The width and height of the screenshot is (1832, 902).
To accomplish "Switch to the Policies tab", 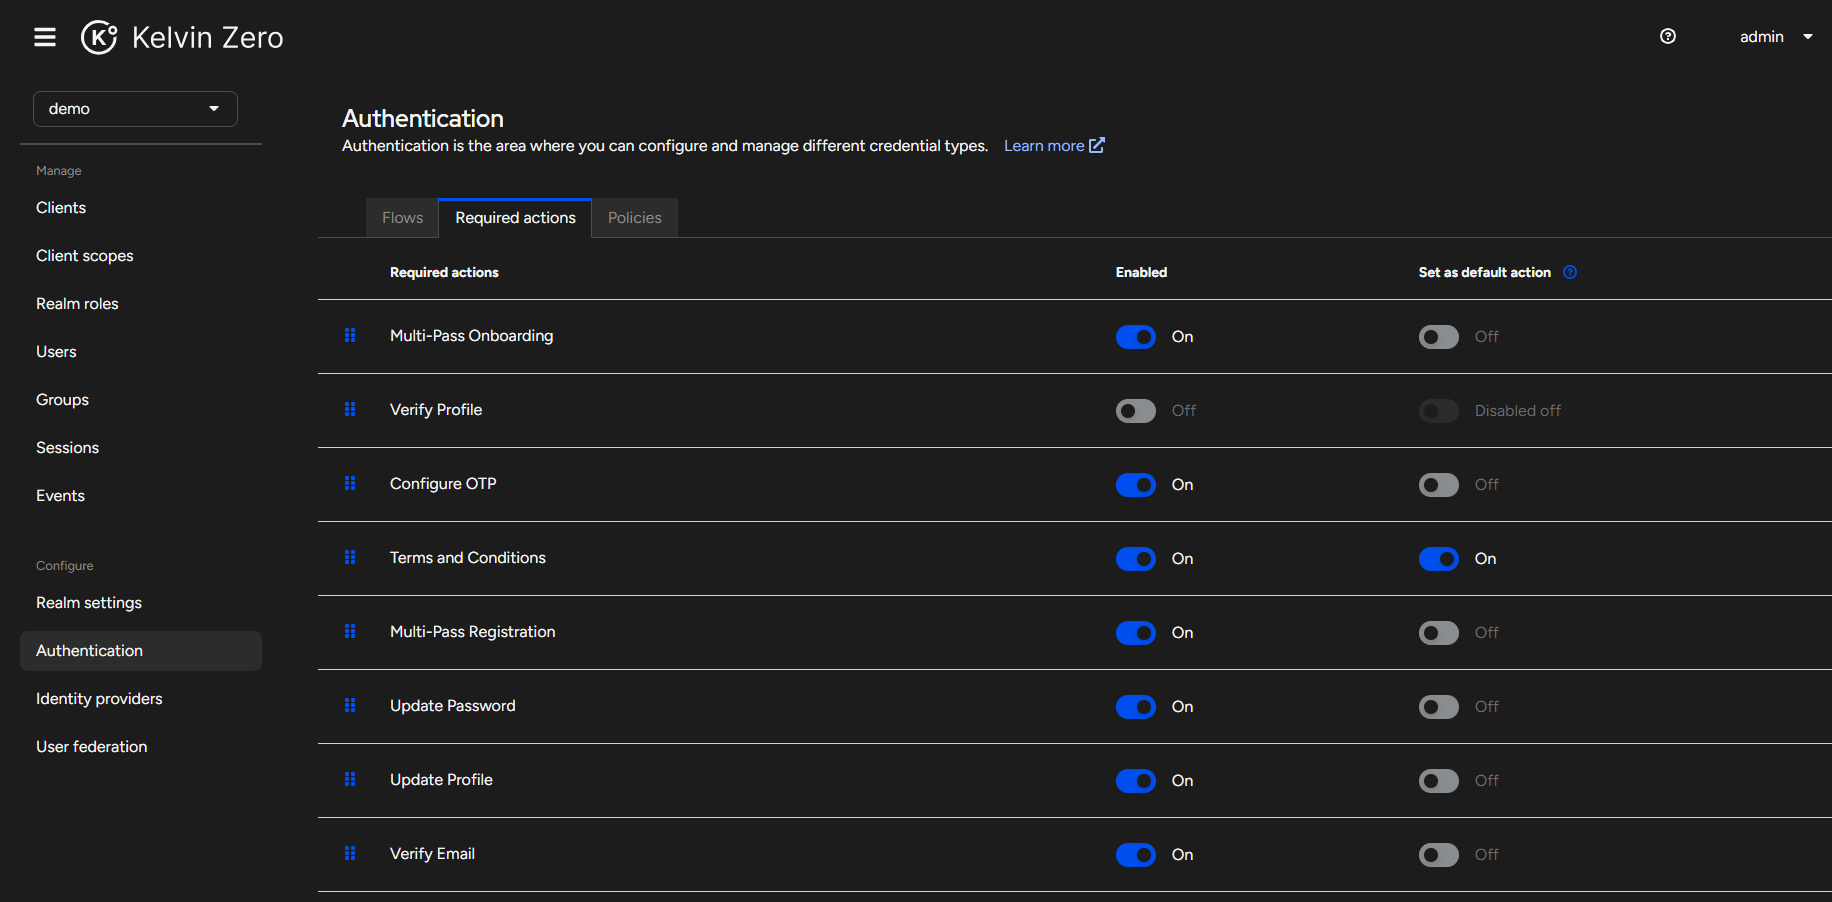I will tap(634, 218).
